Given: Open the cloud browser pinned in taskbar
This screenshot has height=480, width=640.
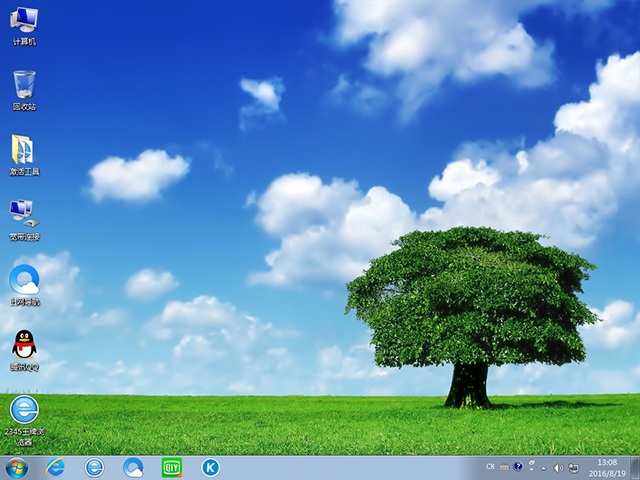Looking at the screenshot, I should [x=133, y=467].
